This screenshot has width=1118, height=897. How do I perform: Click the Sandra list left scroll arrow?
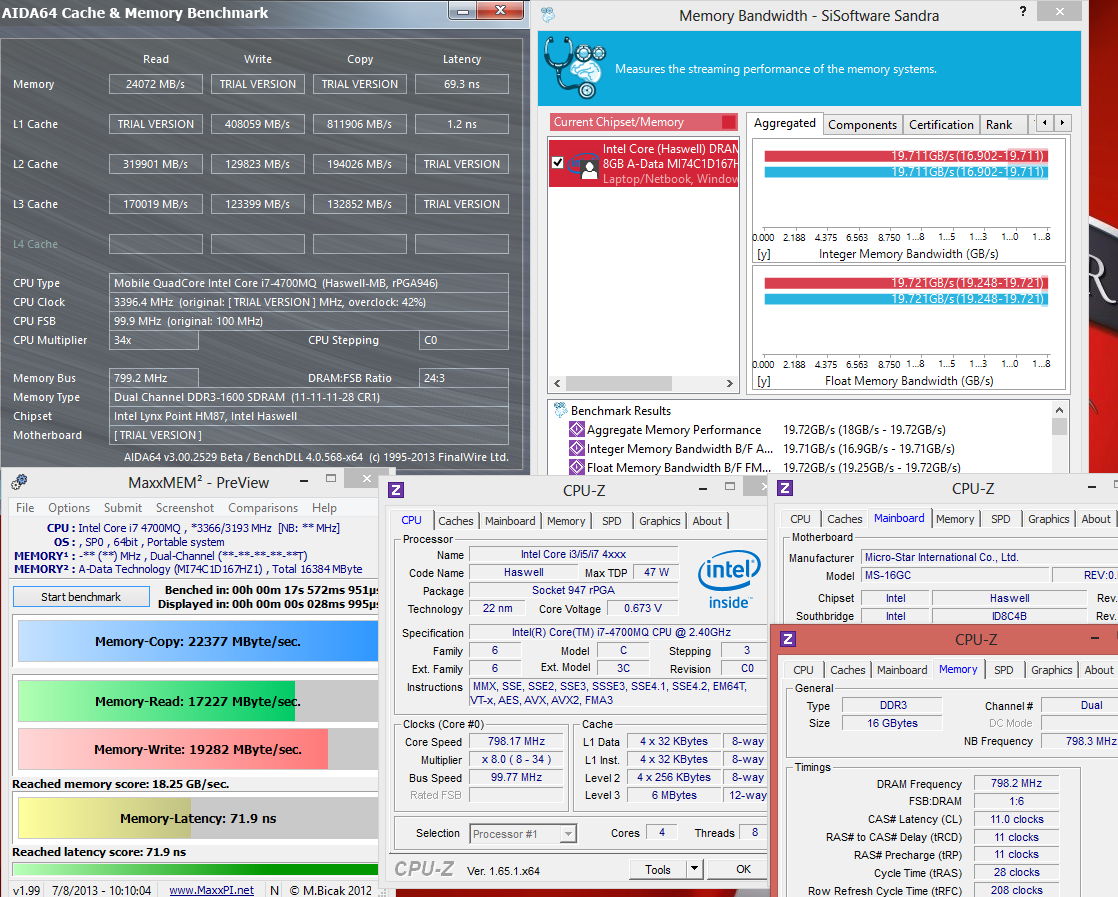558,384
